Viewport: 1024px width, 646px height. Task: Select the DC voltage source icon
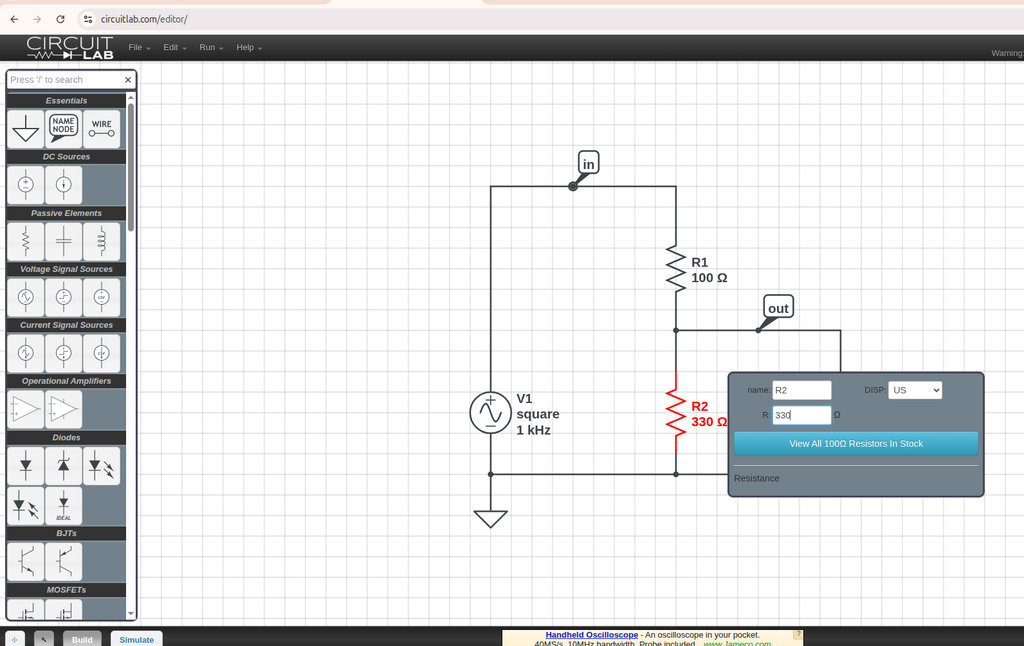[25, 185]
